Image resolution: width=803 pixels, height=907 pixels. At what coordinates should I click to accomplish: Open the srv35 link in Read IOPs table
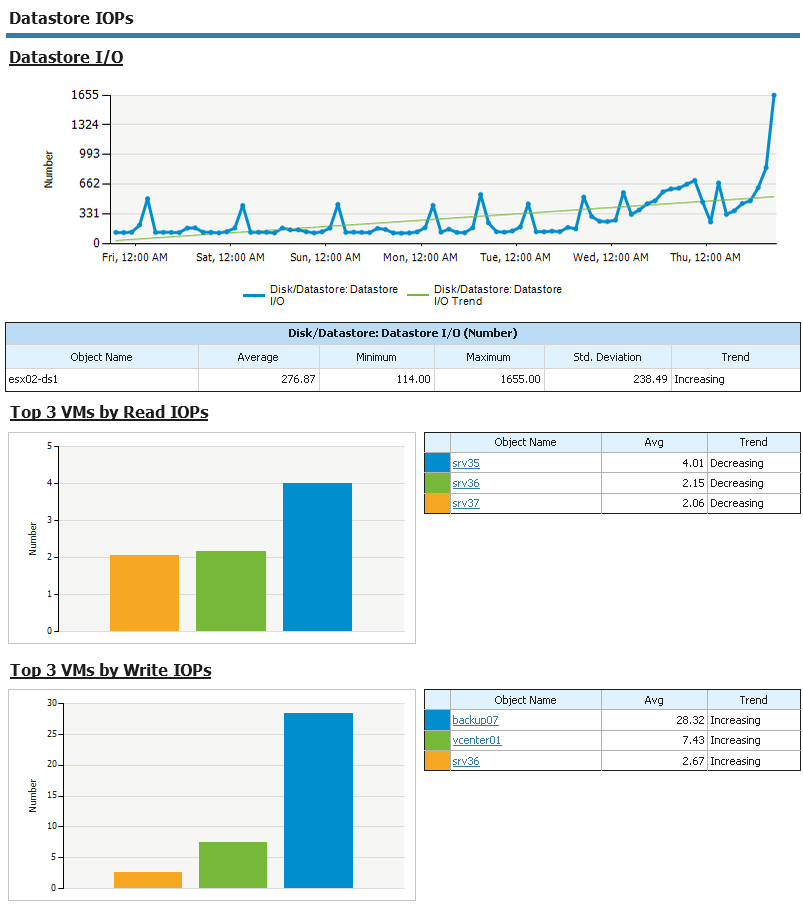click(x=466, y=463)
